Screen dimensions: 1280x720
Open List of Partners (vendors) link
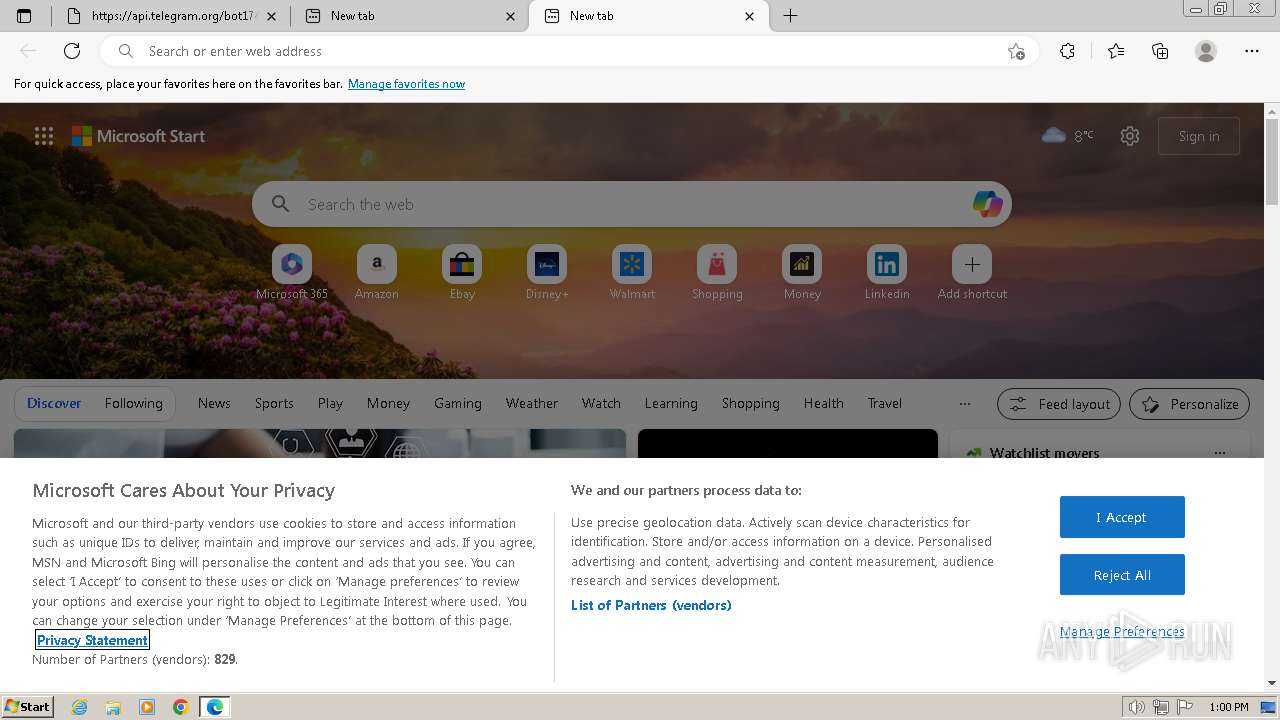(x=651, y=605)
